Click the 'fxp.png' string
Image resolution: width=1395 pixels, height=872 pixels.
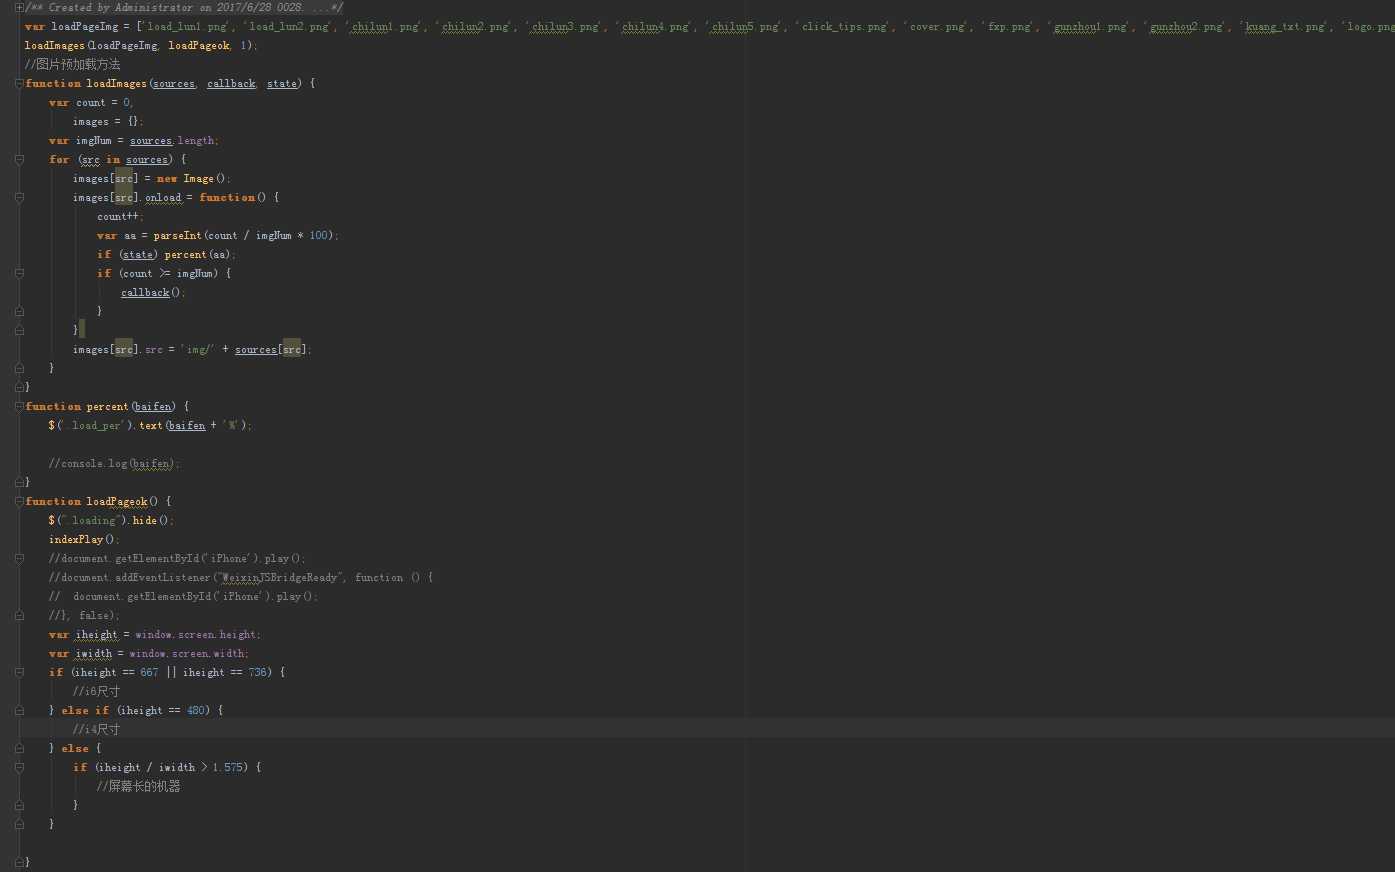click(1010, 26)
